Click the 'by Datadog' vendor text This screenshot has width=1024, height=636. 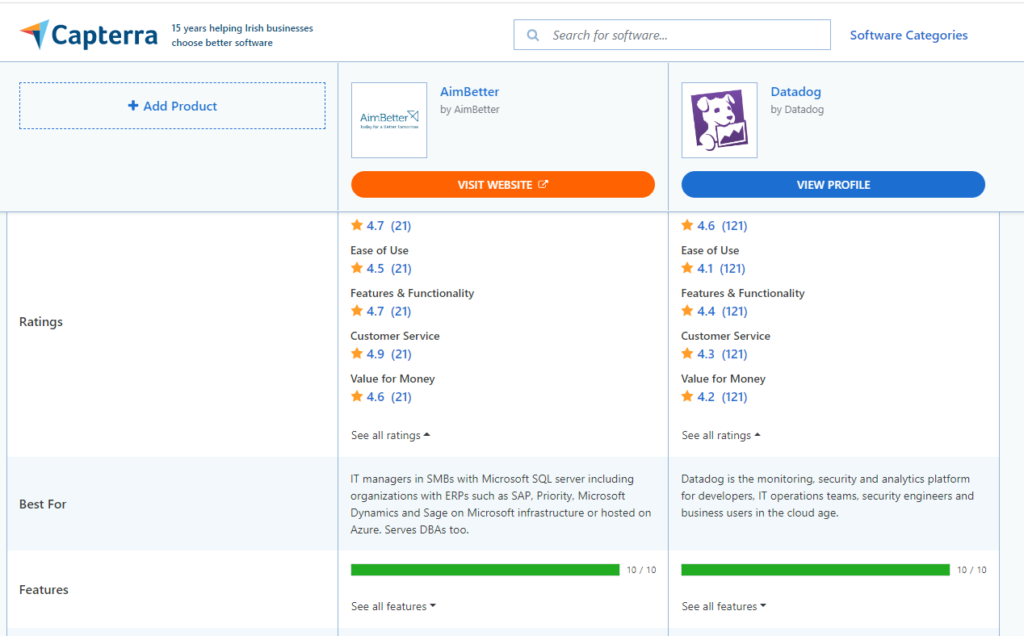pos(797,109)
